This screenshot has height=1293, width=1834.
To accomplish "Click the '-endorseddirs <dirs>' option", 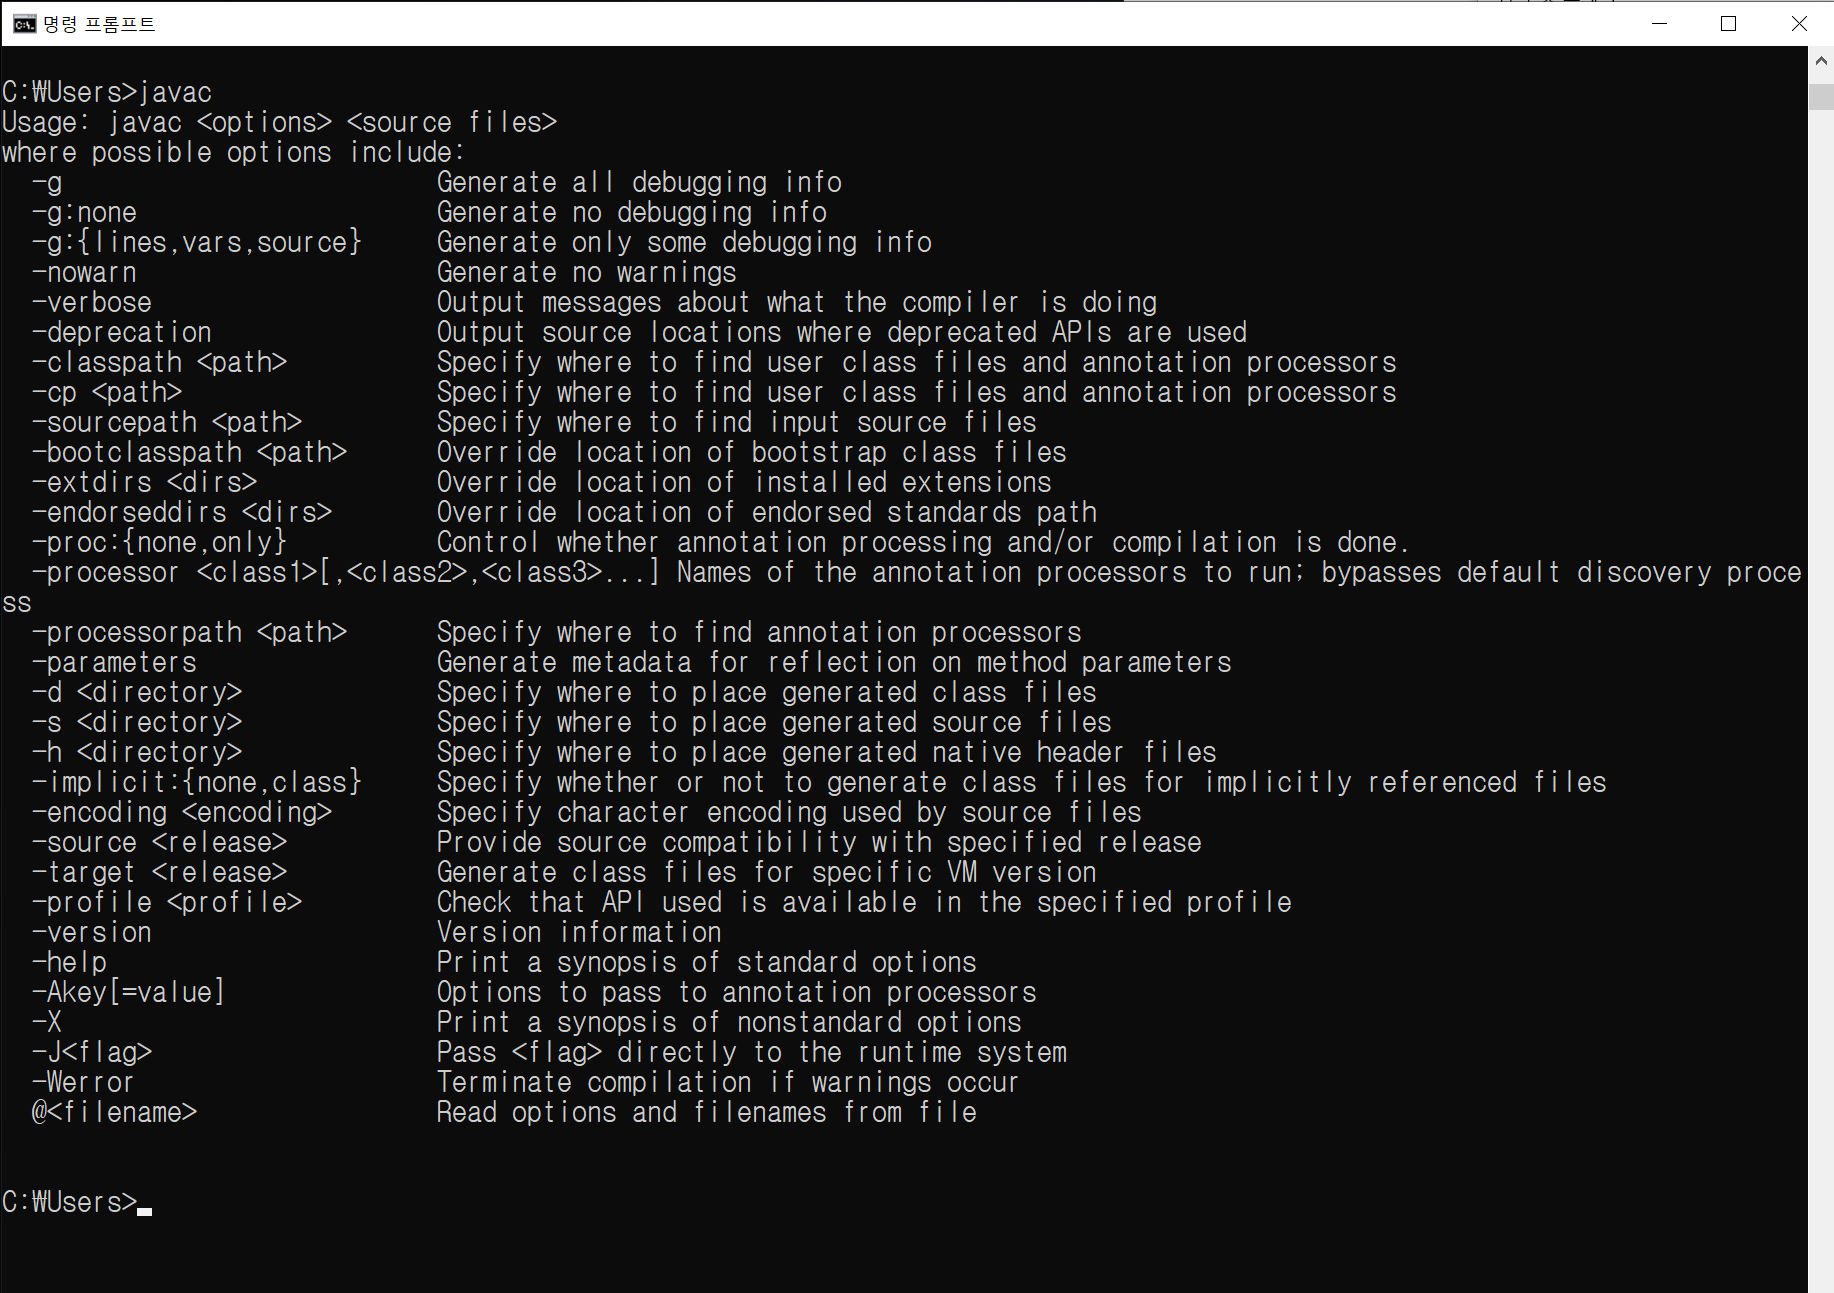I will [x=182, y=513].
